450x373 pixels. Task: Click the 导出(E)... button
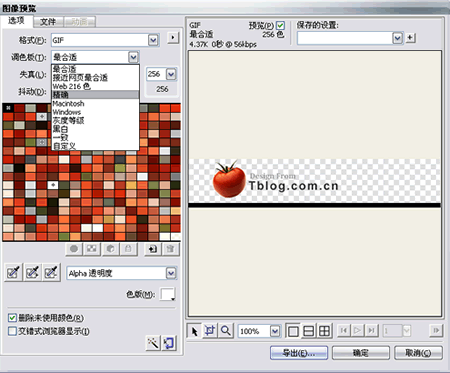pyautogui.click(x=299, y=353)
